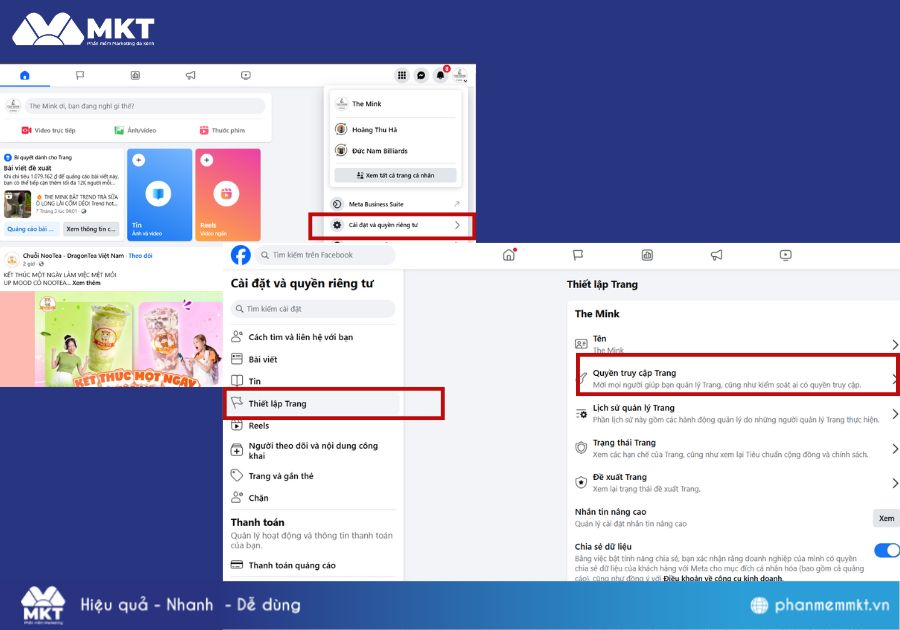Click the Tìm kiếm cài đặt search field
Viewport: 900px width, 630px height.
click(x=313, y=309)
